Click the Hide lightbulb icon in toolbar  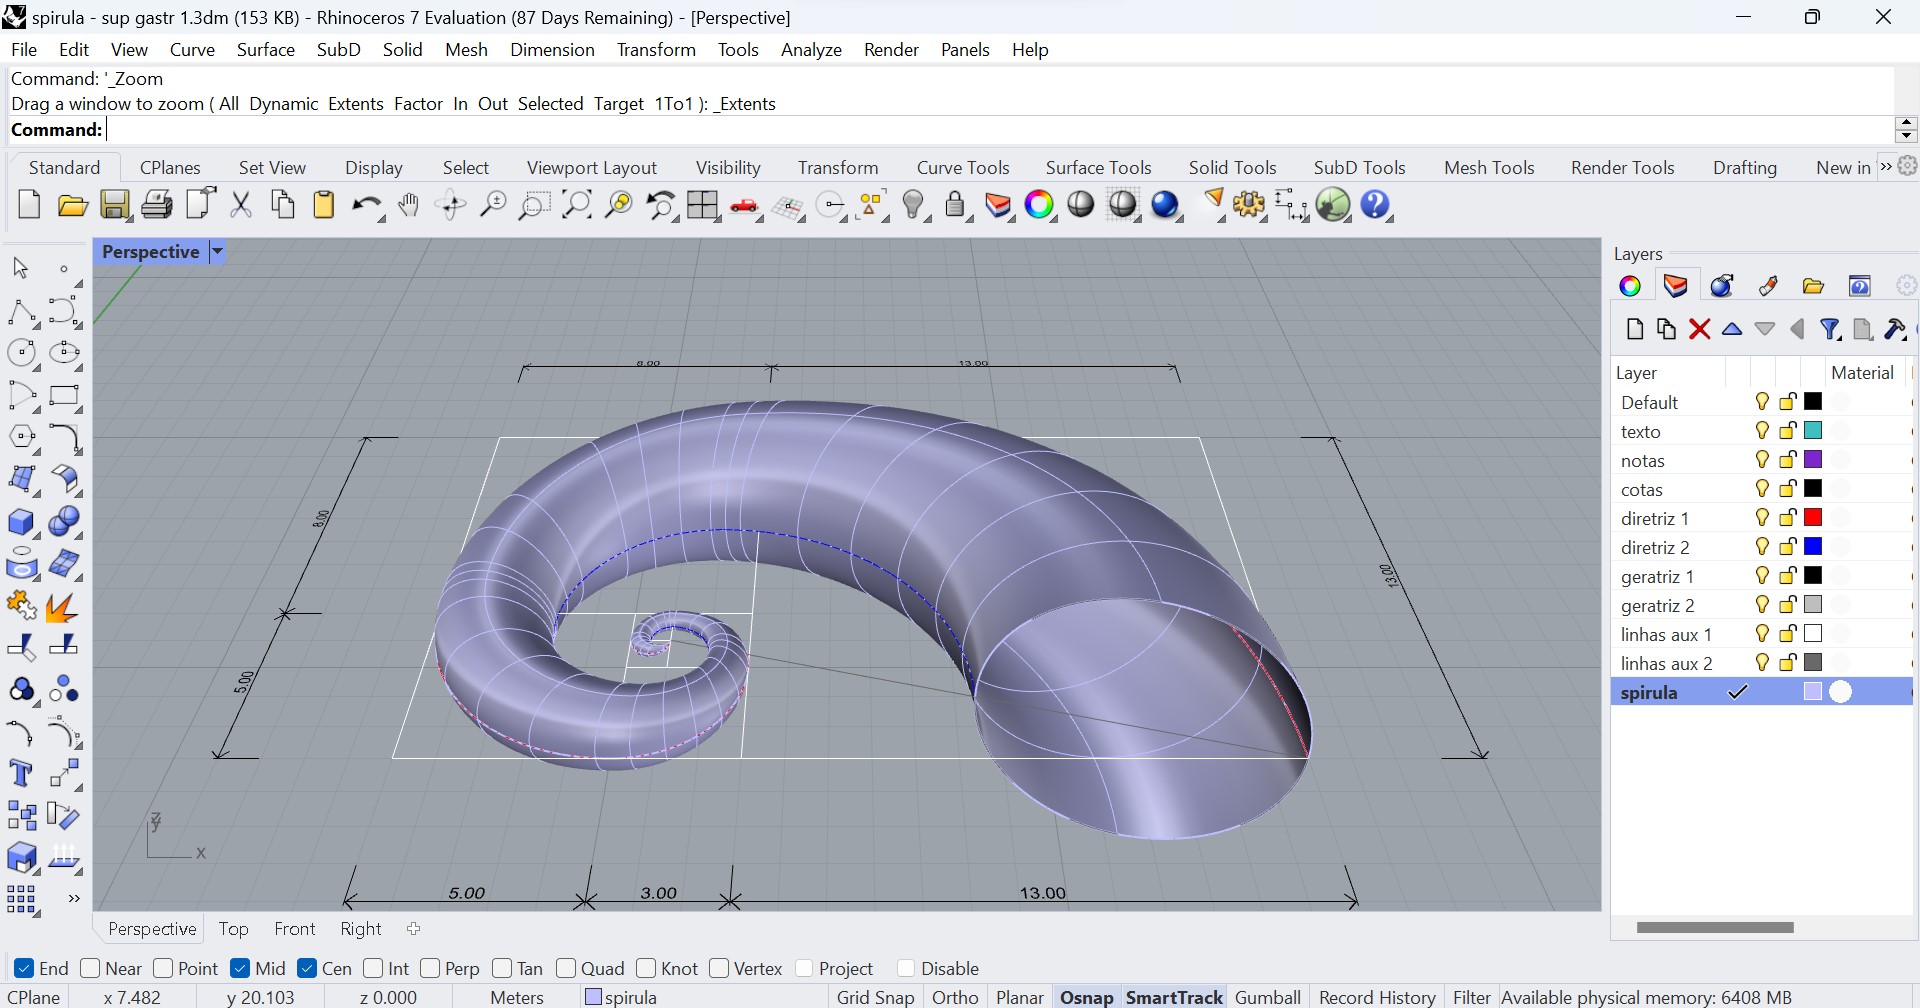(914, 205)
